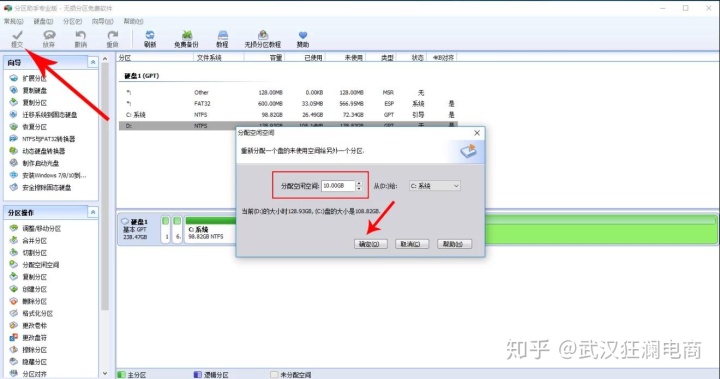This screenshot has height=379, width=720.
Task: Click the 10.00GB free space input field
Action: [x=338, y=186]
